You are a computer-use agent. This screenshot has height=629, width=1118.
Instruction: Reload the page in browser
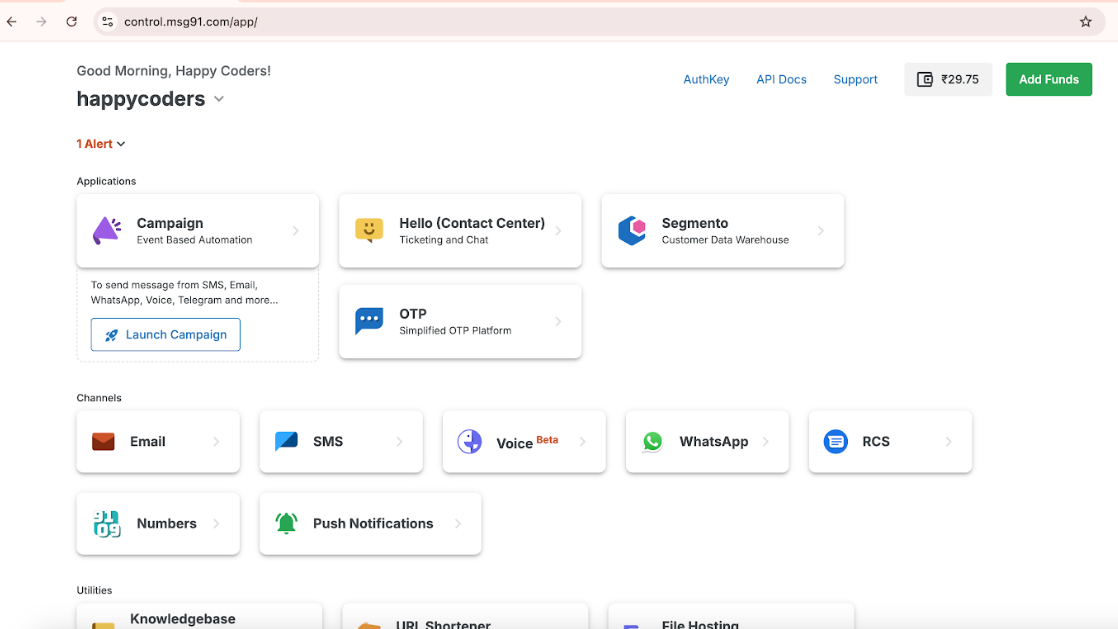pos(71,21)
